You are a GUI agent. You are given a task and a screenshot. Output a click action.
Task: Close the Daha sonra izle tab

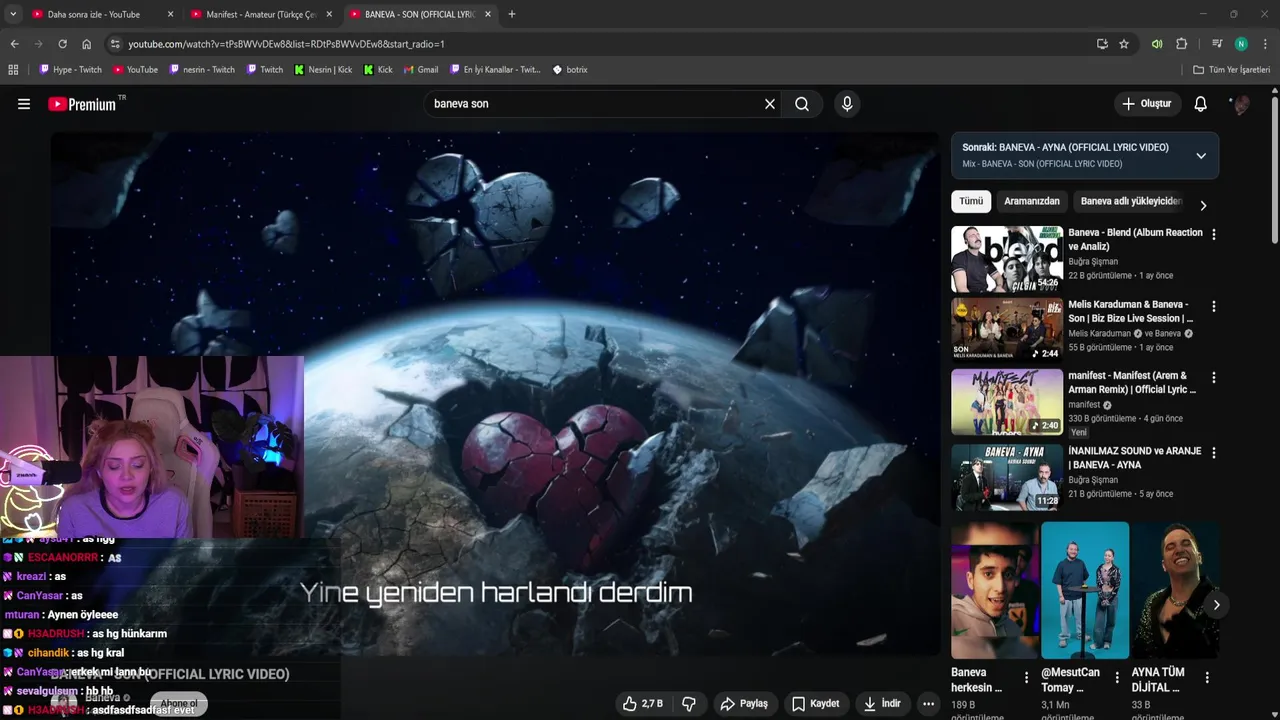(x=170, y=14)
